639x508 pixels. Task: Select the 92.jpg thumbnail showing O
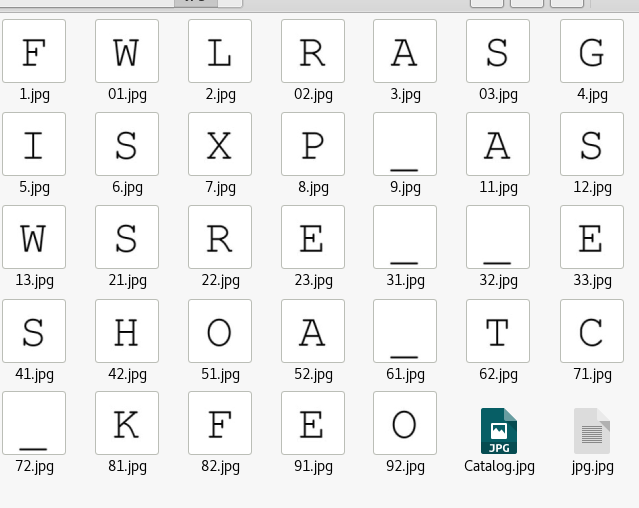click(x=405, y=423)
